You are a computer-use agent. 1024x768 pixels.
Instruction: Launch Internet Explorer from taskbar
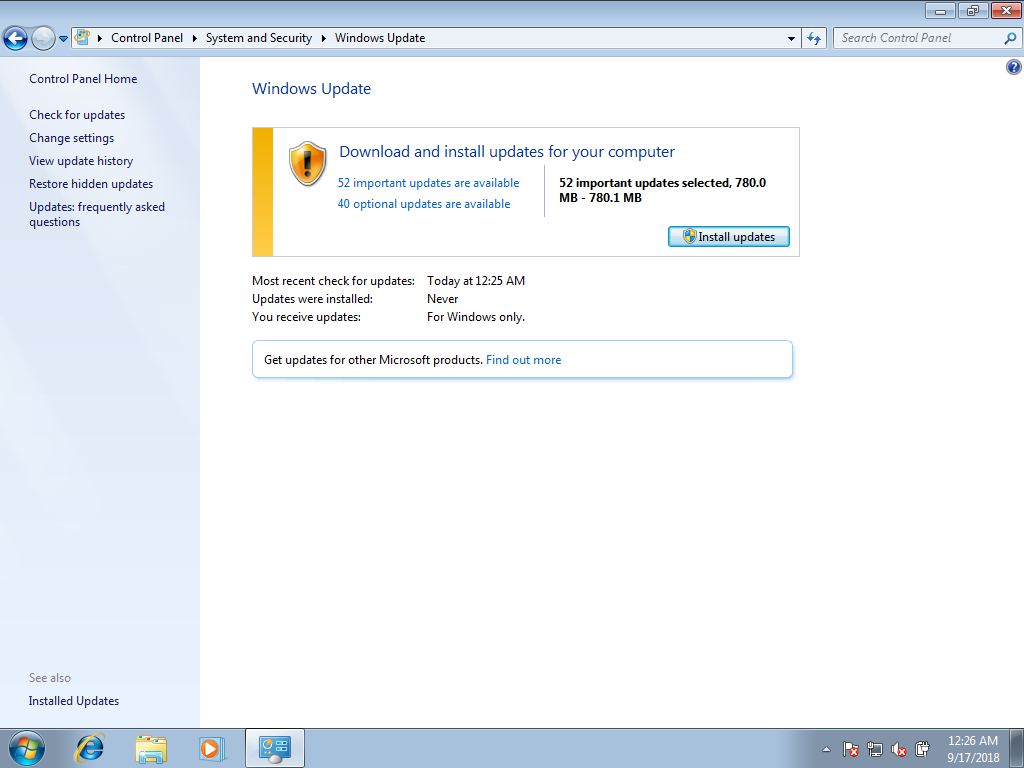click(89, 748)
